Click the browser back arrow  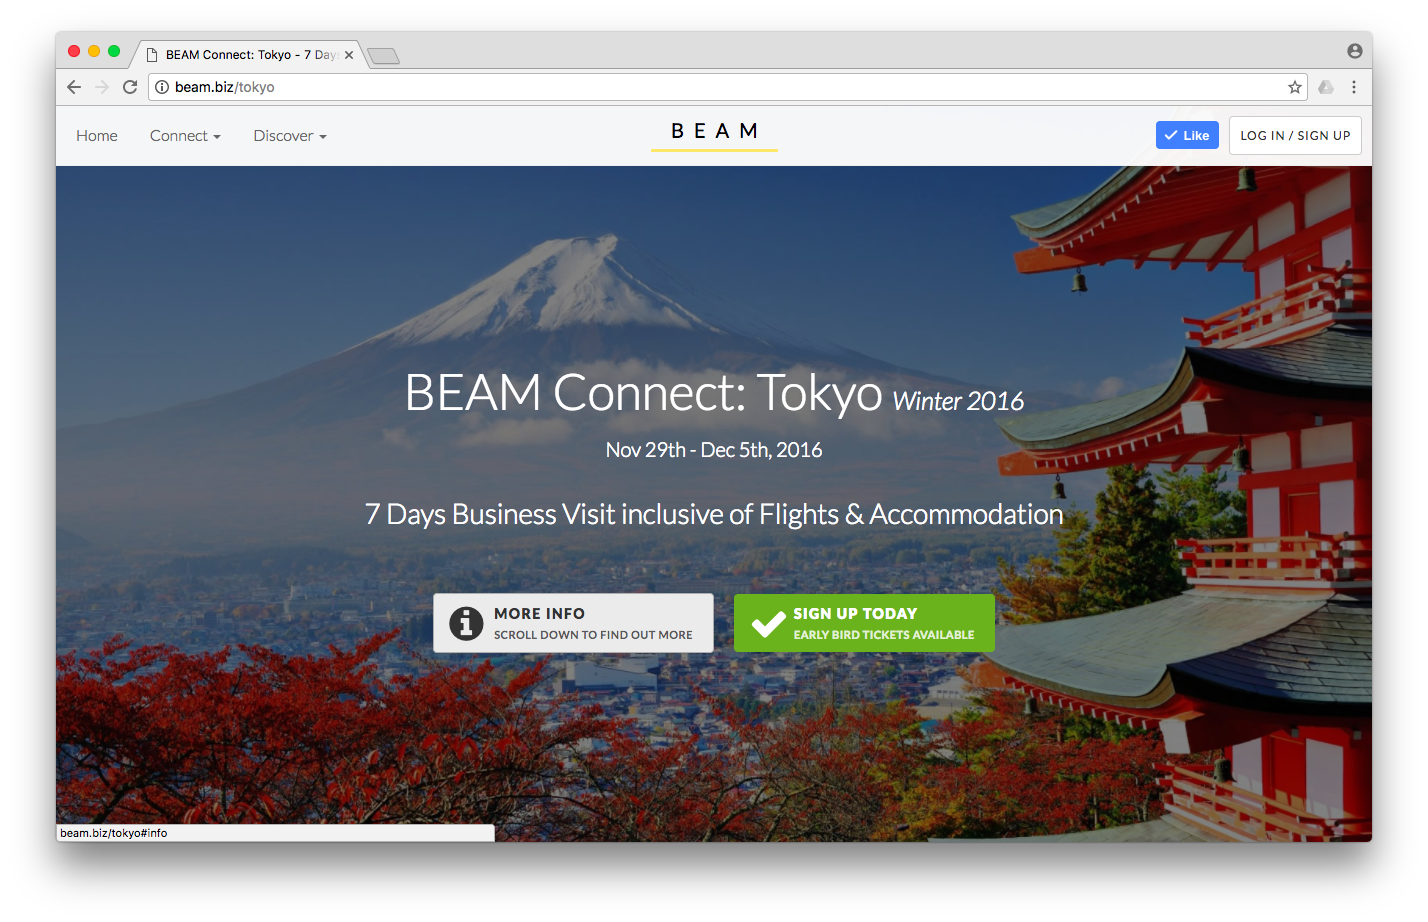[x=74, y=87]
